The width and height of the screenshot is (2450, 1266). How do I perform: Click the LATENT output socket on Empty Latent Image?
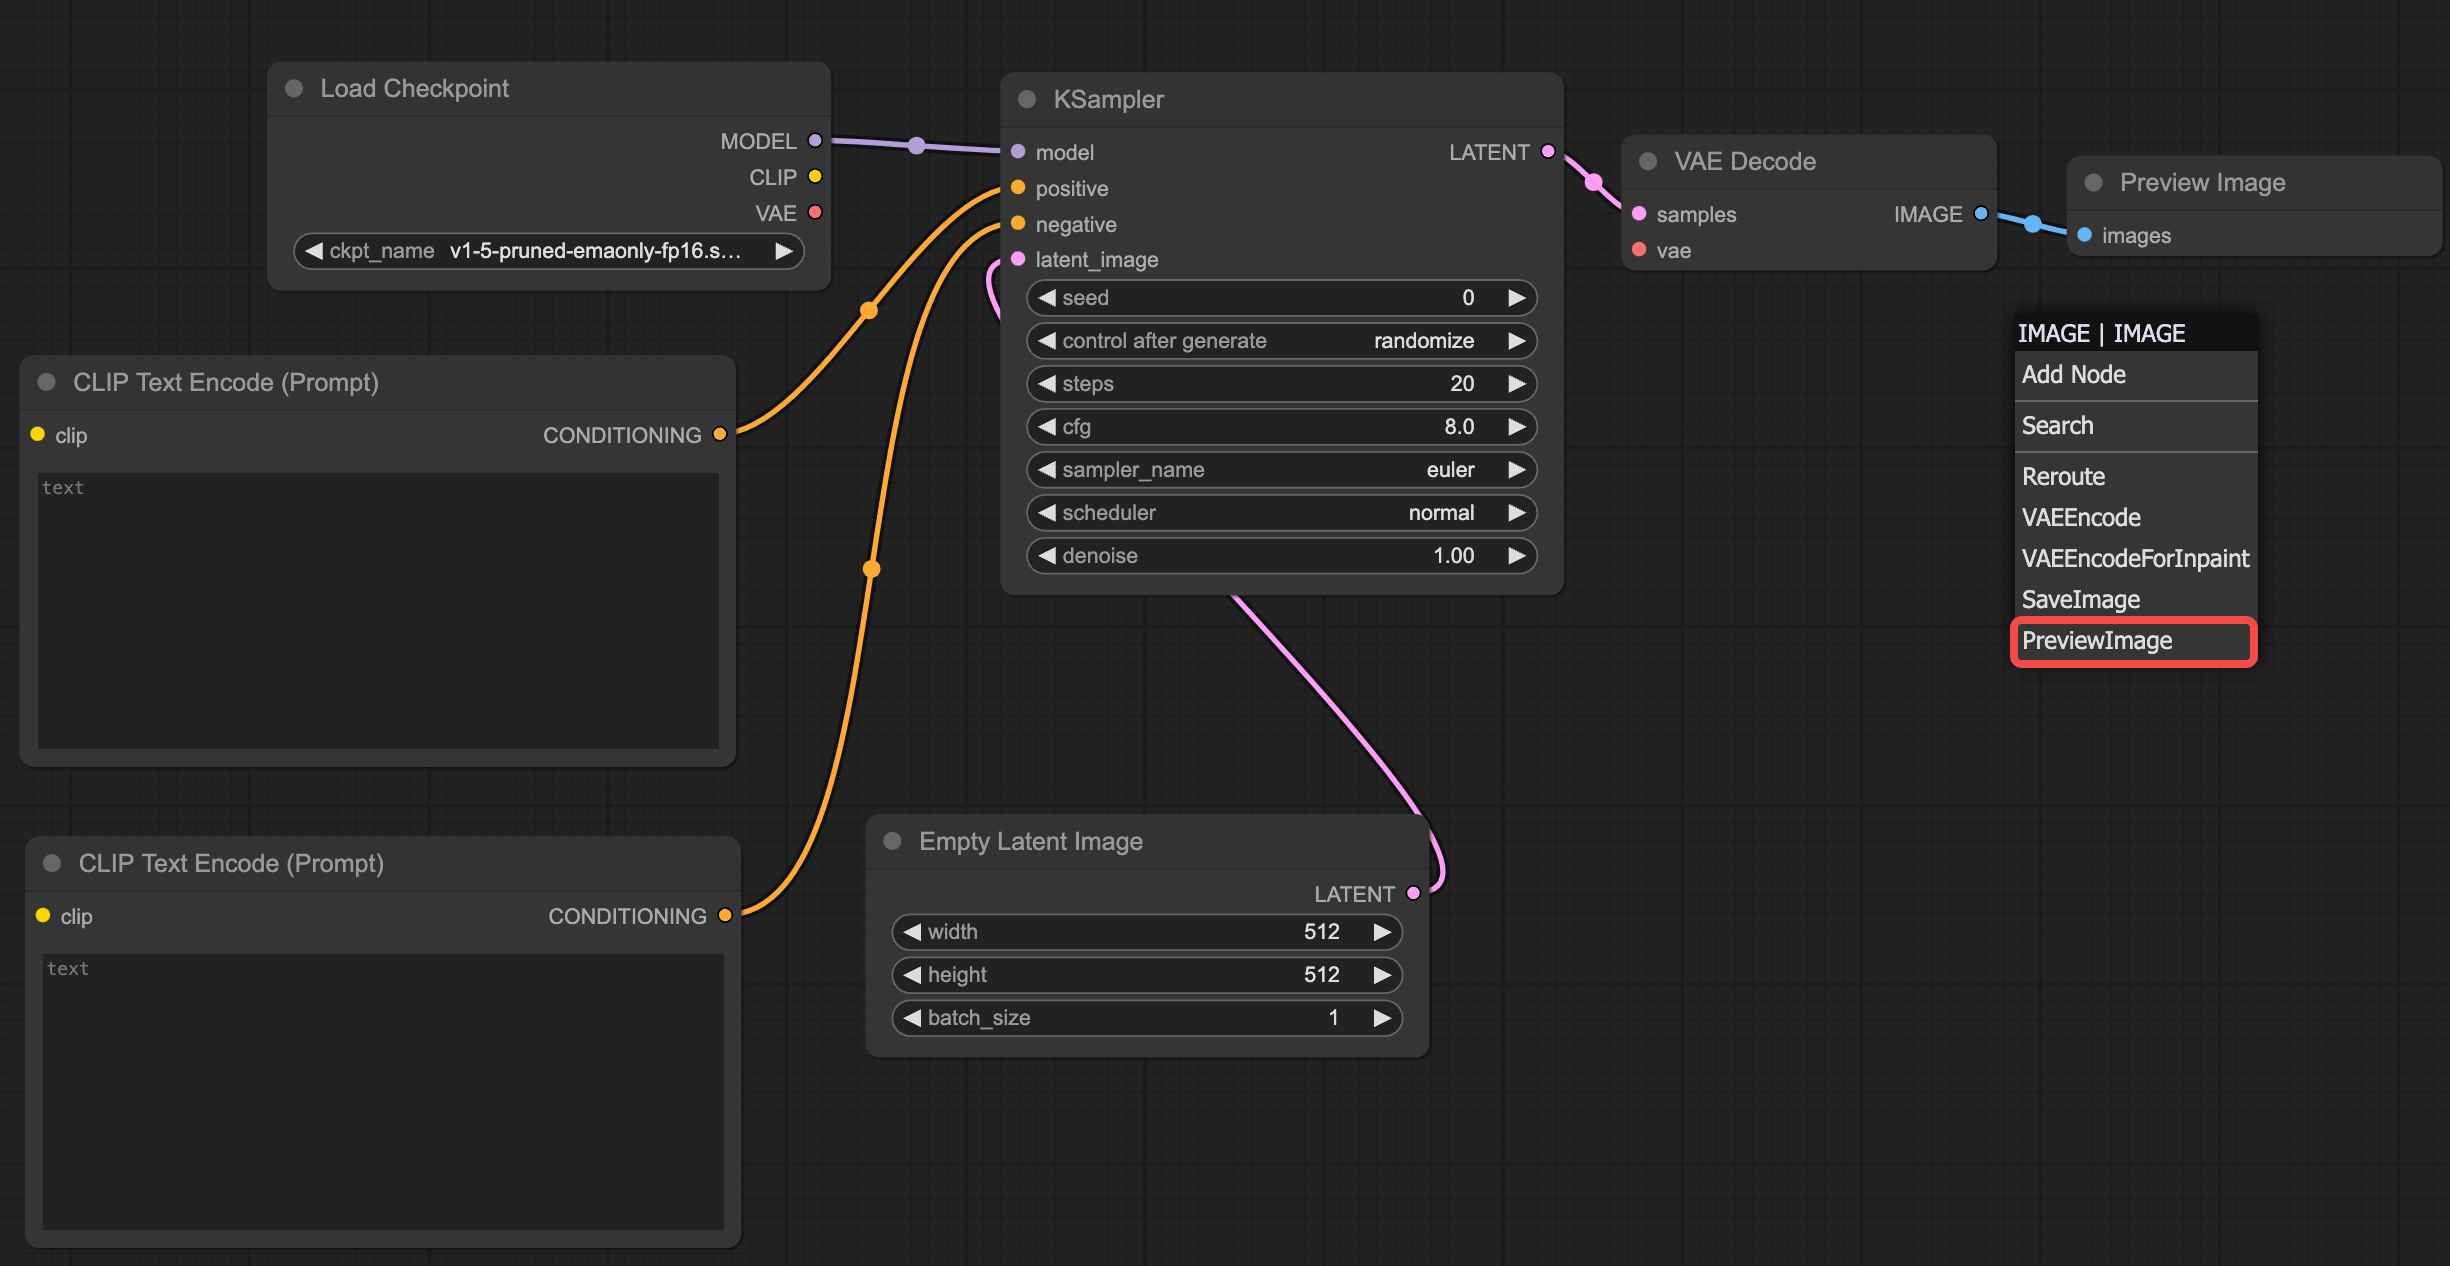pos(1413,893)
